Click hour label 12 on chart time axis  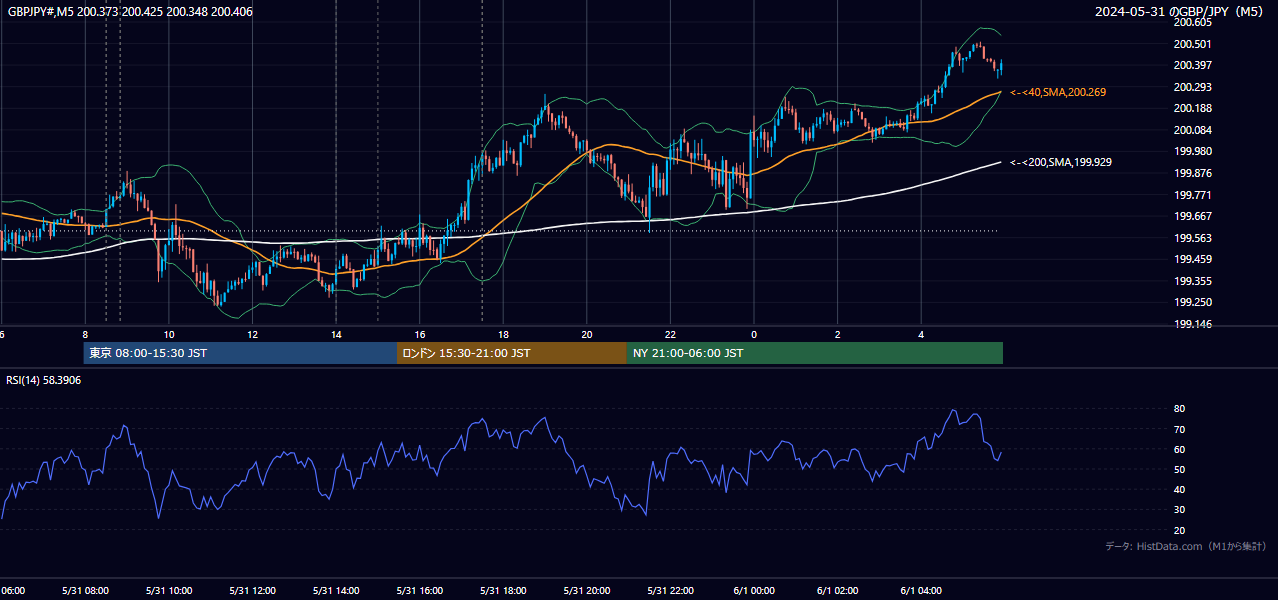(x=253, y=334)
